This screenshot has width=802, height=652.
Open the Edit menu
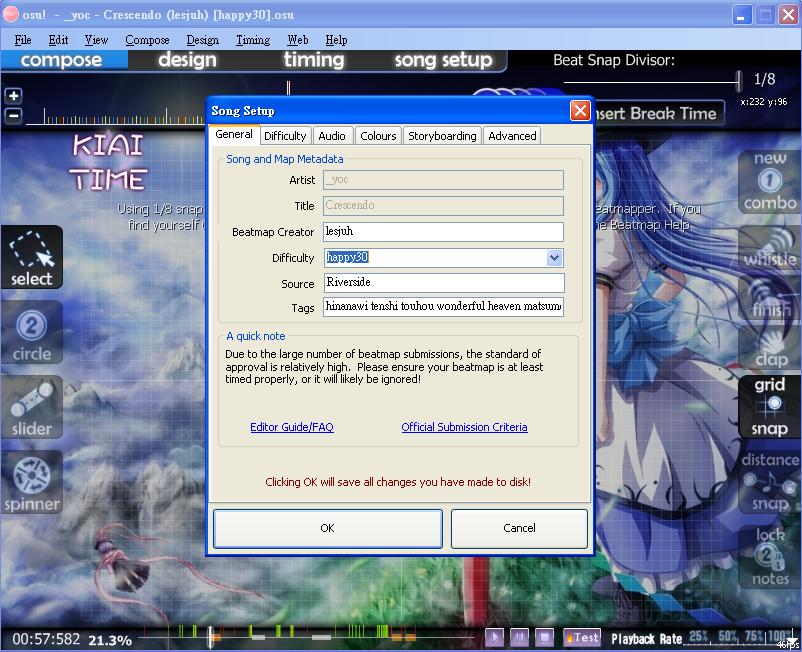coord(58,40)
